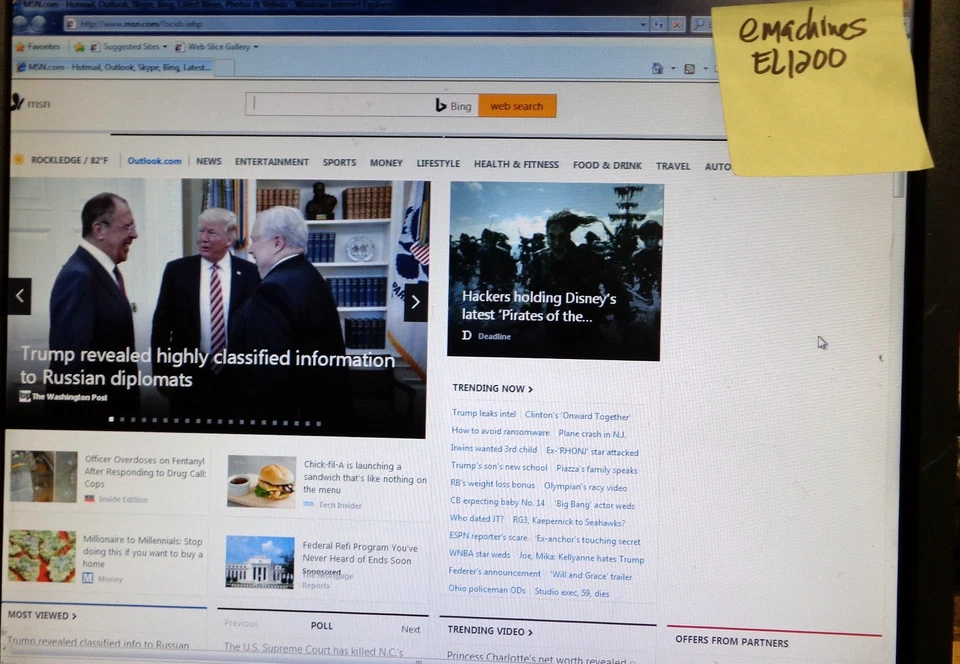
Task: Click the msn logo
Action: click(x=31, y=103)
